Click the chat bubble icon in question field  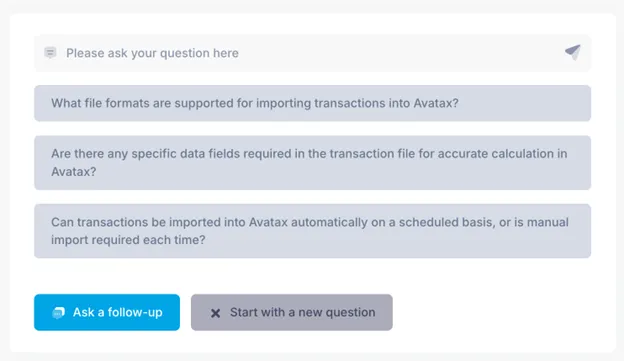click(50, 53)
